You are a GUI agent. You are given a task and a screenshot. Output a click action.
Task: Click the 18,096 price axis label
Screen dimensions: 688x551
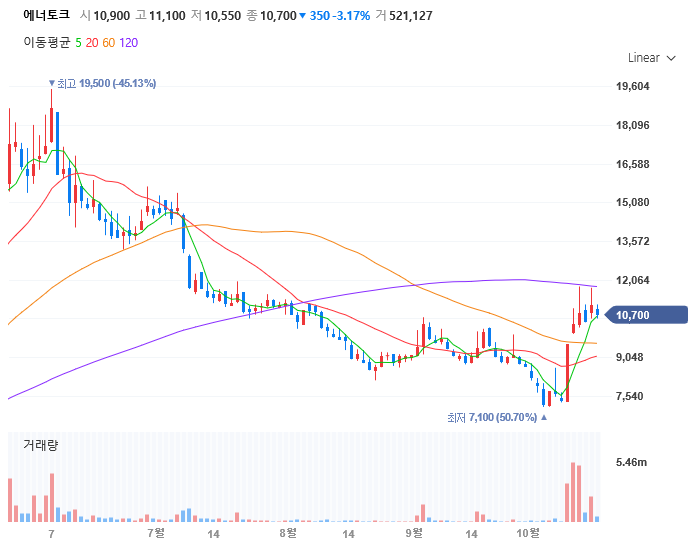[633, 125]
